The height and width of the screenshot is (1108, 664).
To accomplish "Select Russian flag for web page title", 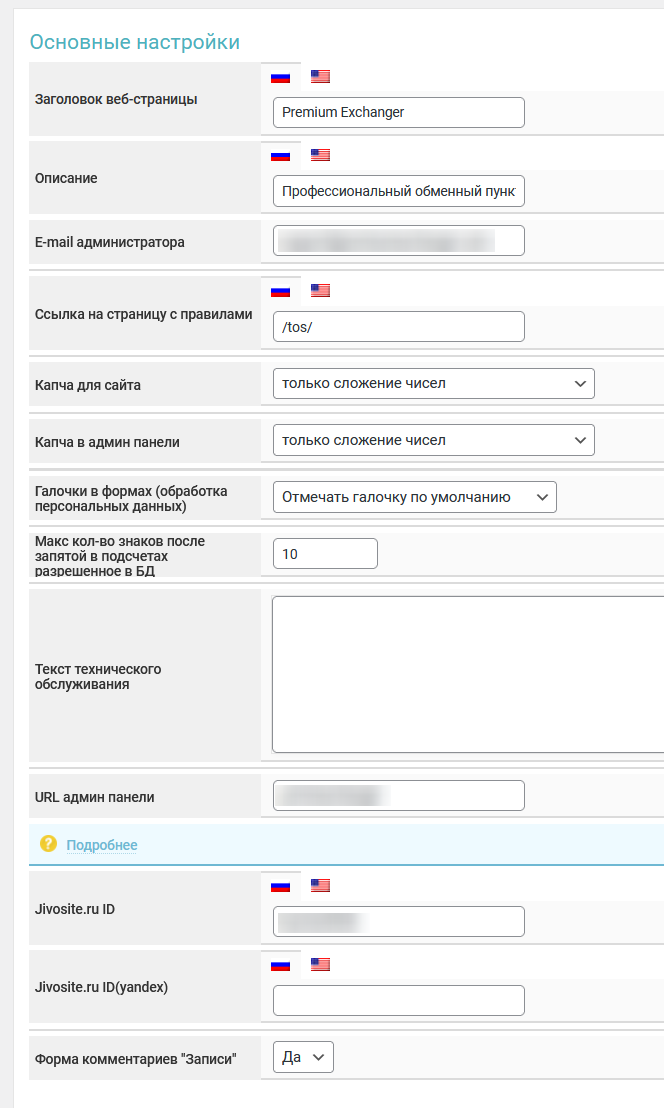I will 281,76.
